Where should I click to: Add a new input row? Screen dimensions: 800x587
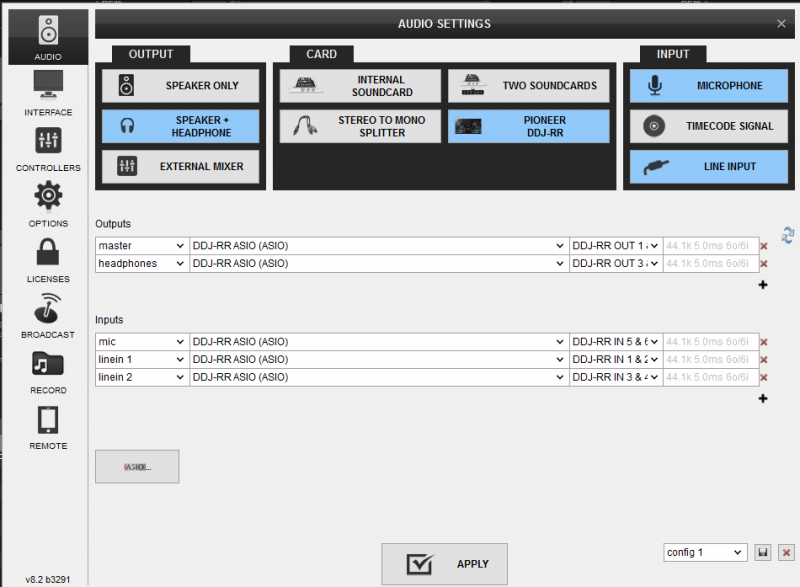(x=763, y=399)
